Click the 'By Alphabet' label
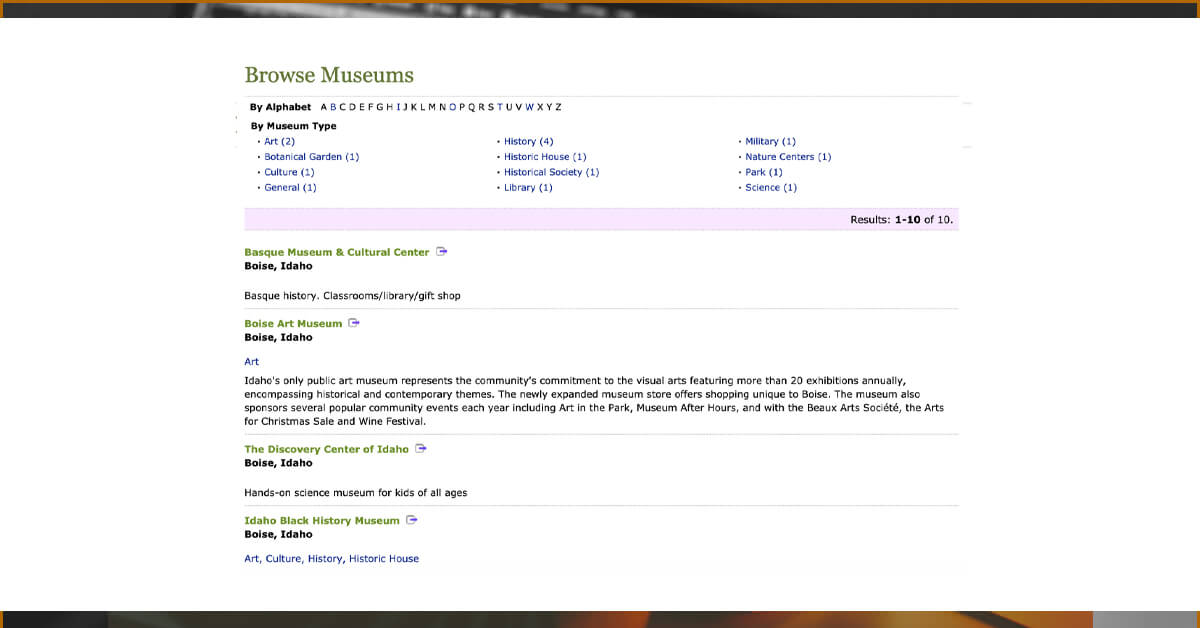 click(280, 107)
